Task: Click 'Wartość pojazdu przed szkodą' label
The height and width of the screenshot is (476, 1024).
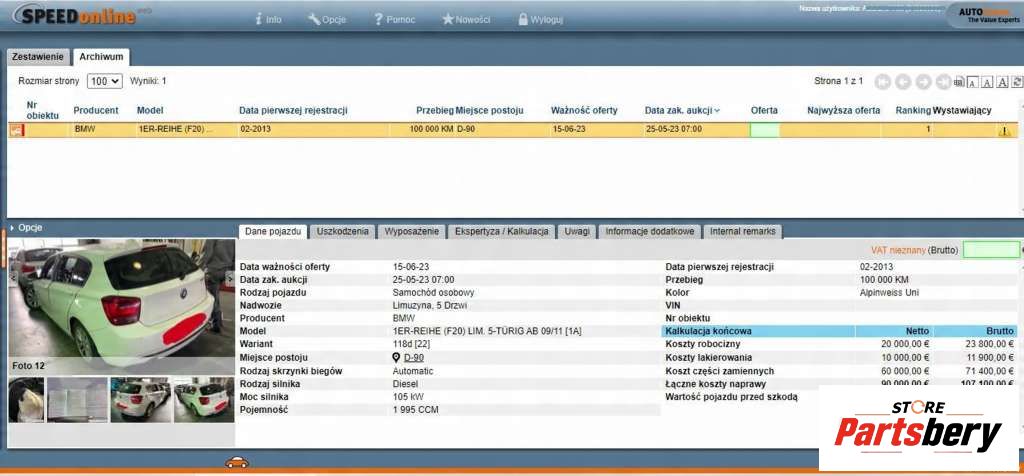Action: pyautogui.click(x=731, y=396)
